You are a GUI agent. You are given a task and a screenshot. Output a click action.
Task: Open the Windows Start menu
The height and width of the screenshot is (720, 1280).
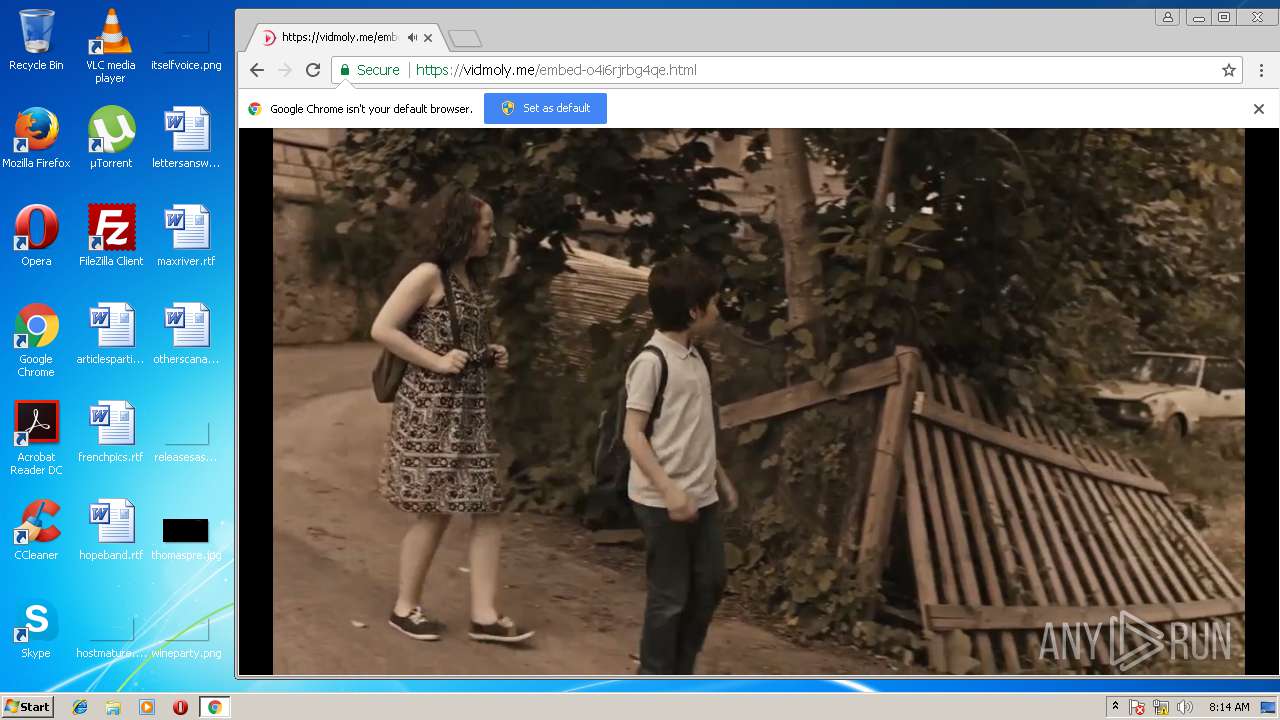pos(27,707)
